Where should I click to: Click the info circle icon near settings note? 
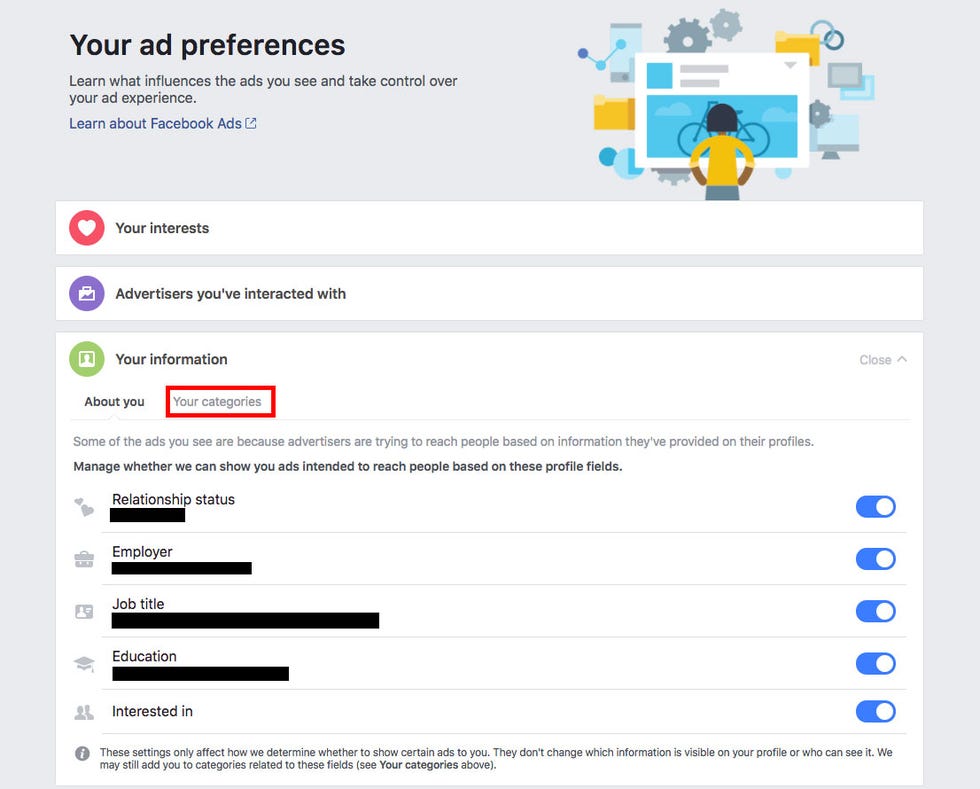coord(82,753)
